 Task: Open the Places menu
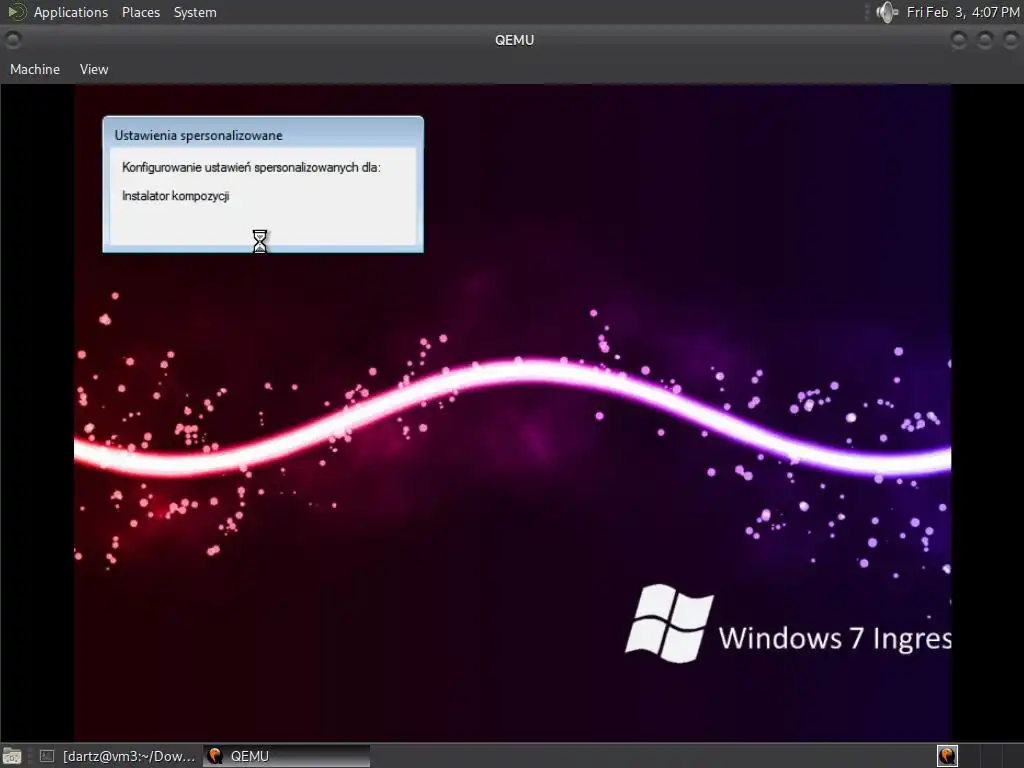[x=140, y=12]
